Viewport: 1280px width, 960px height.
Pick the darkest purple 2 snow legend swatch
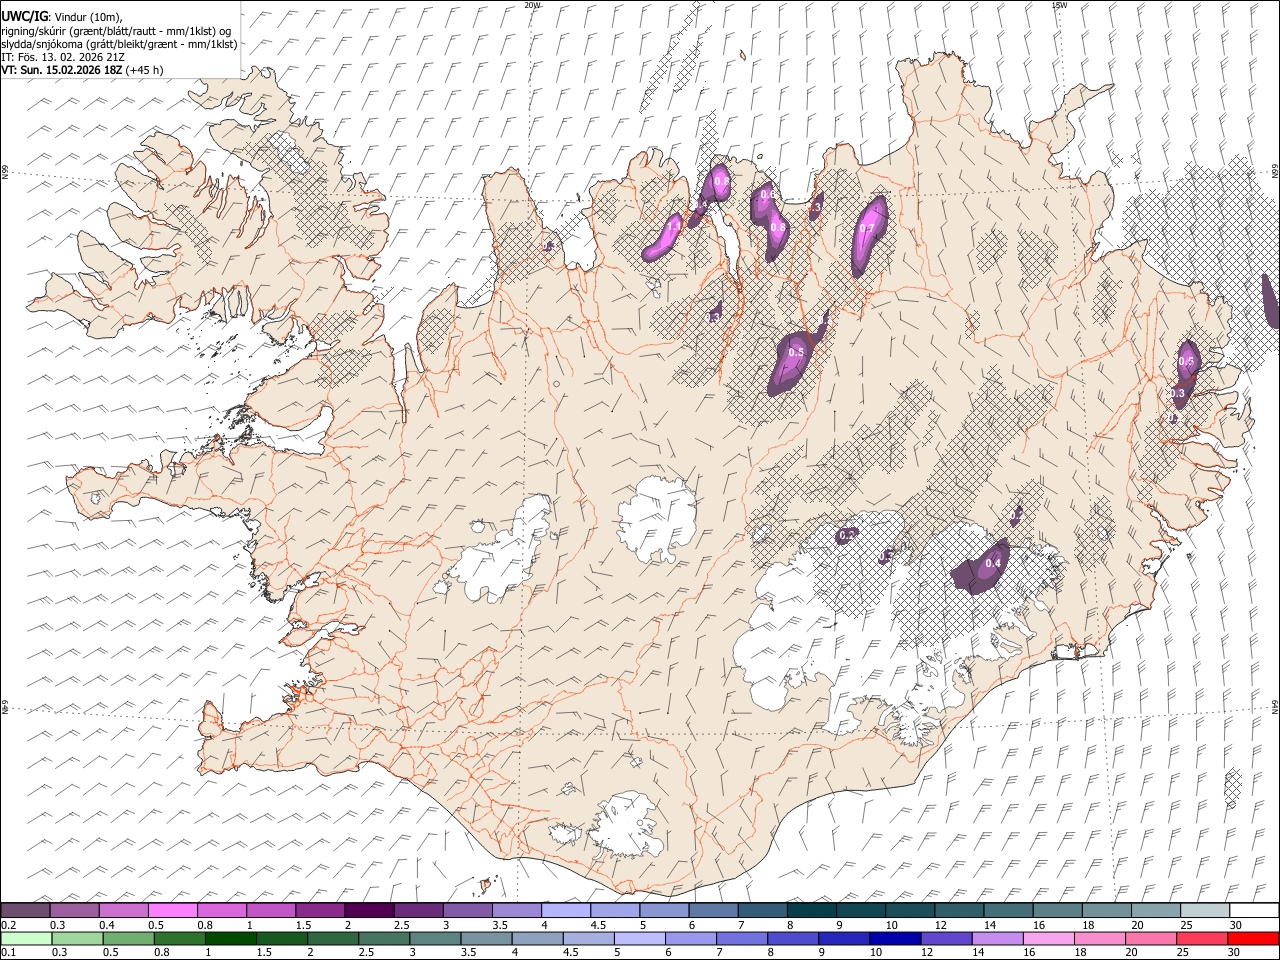(369, 911)
